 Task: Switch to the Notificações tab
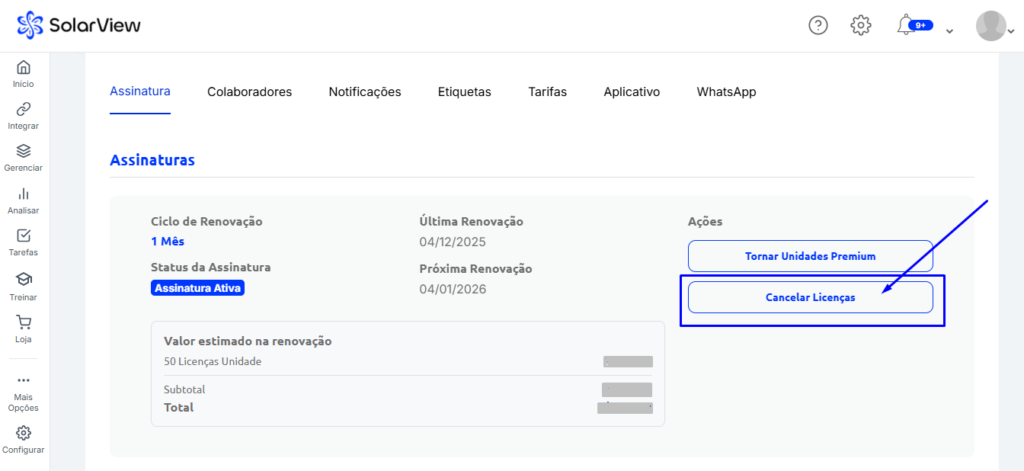click(365, 92)
